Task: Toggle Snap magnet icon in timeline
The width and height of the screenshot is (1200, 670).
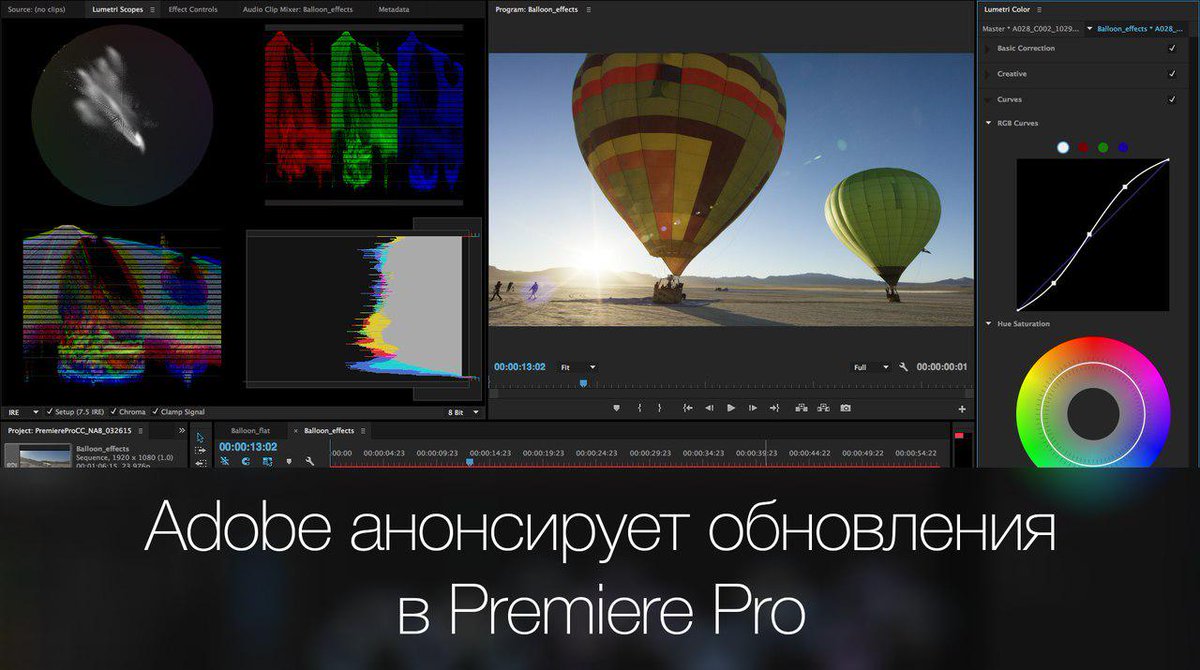Action: click(246, 461)
